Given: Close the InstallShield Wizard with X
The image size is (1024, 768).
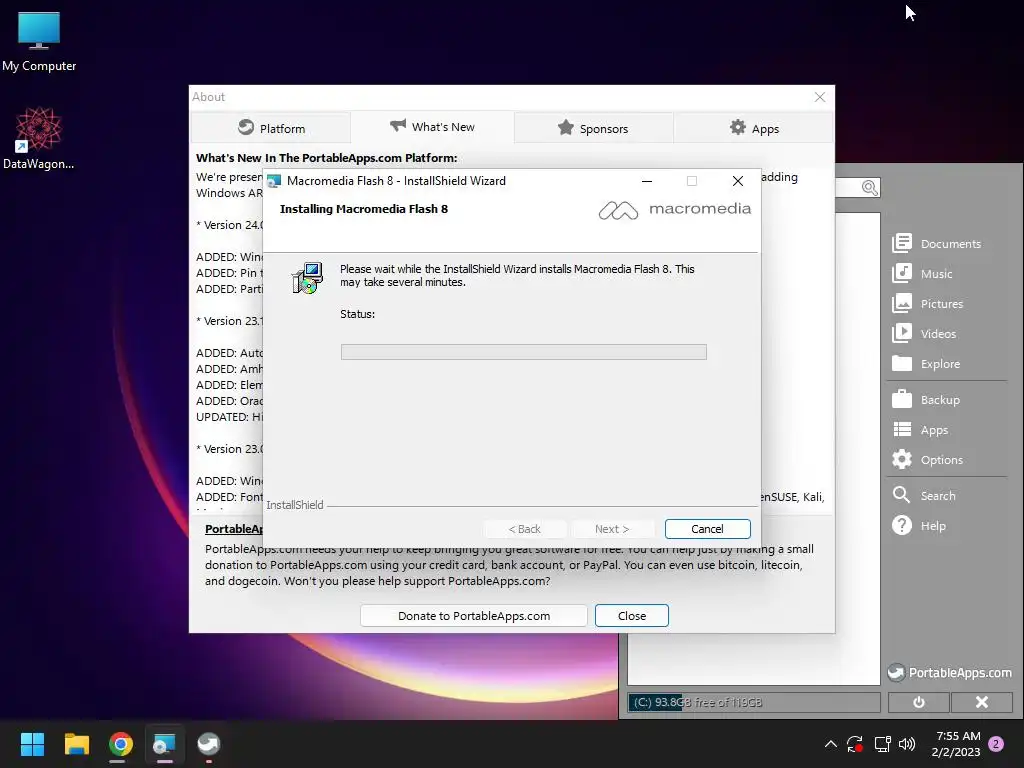Looking at the screenshot, I should click(x=738, y=181).
